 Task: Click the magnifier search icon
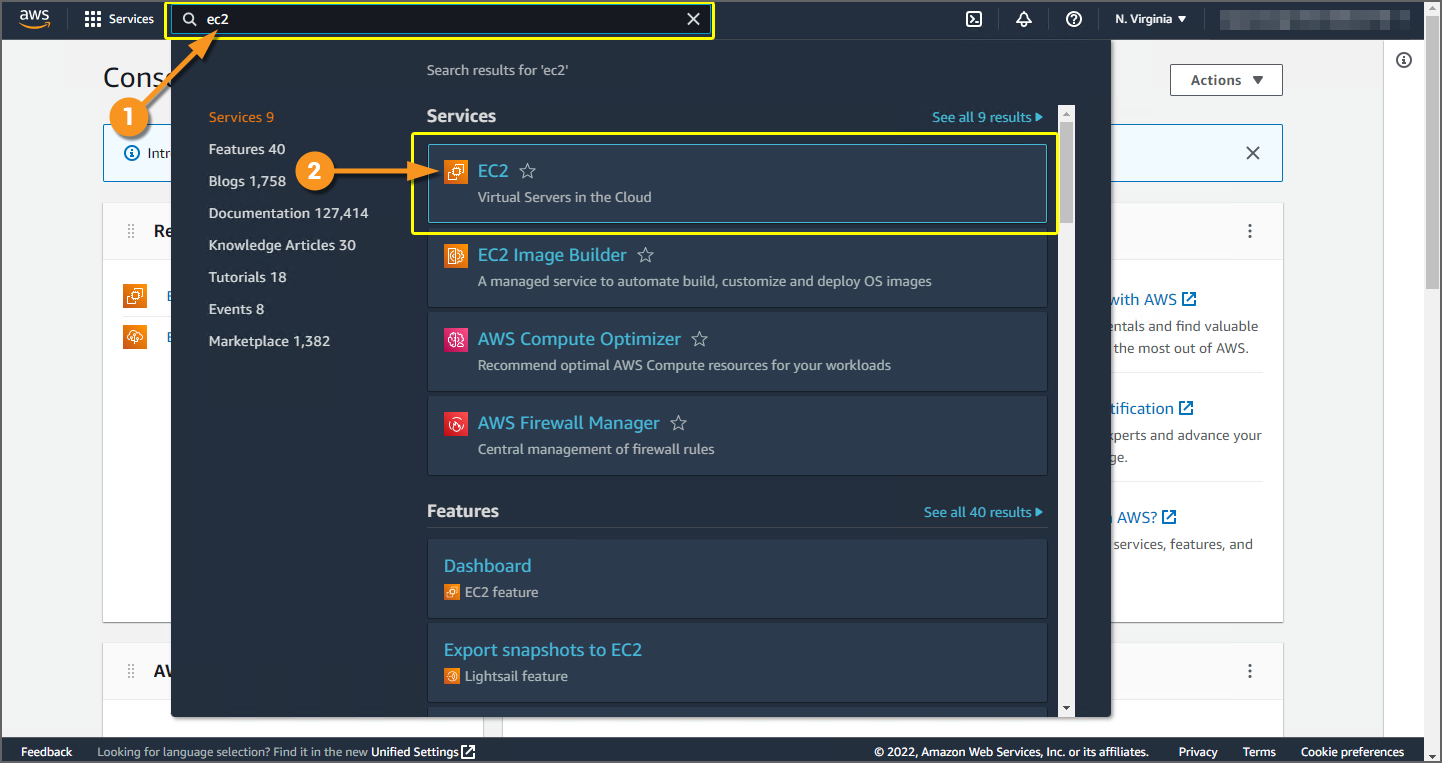[x=189, y=19]
